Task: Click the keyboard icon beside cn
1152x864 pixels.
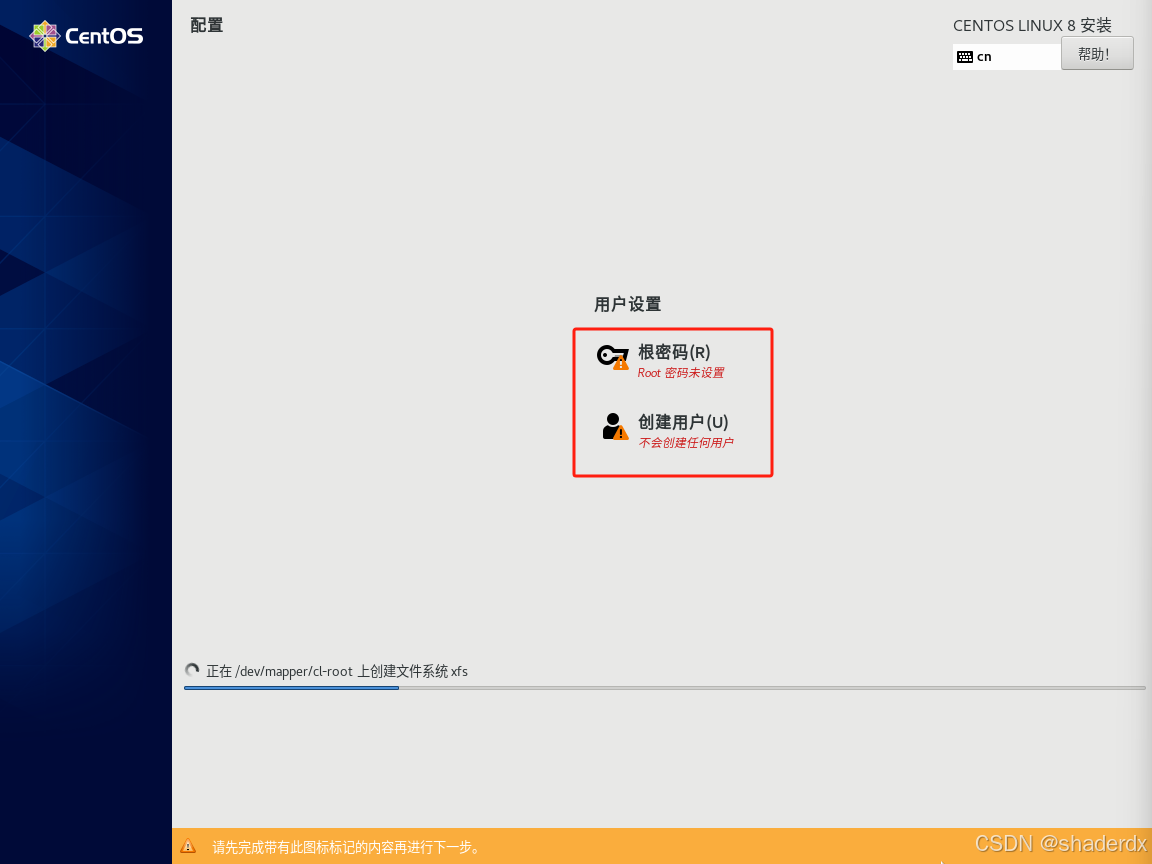Action: pos(965,57)
